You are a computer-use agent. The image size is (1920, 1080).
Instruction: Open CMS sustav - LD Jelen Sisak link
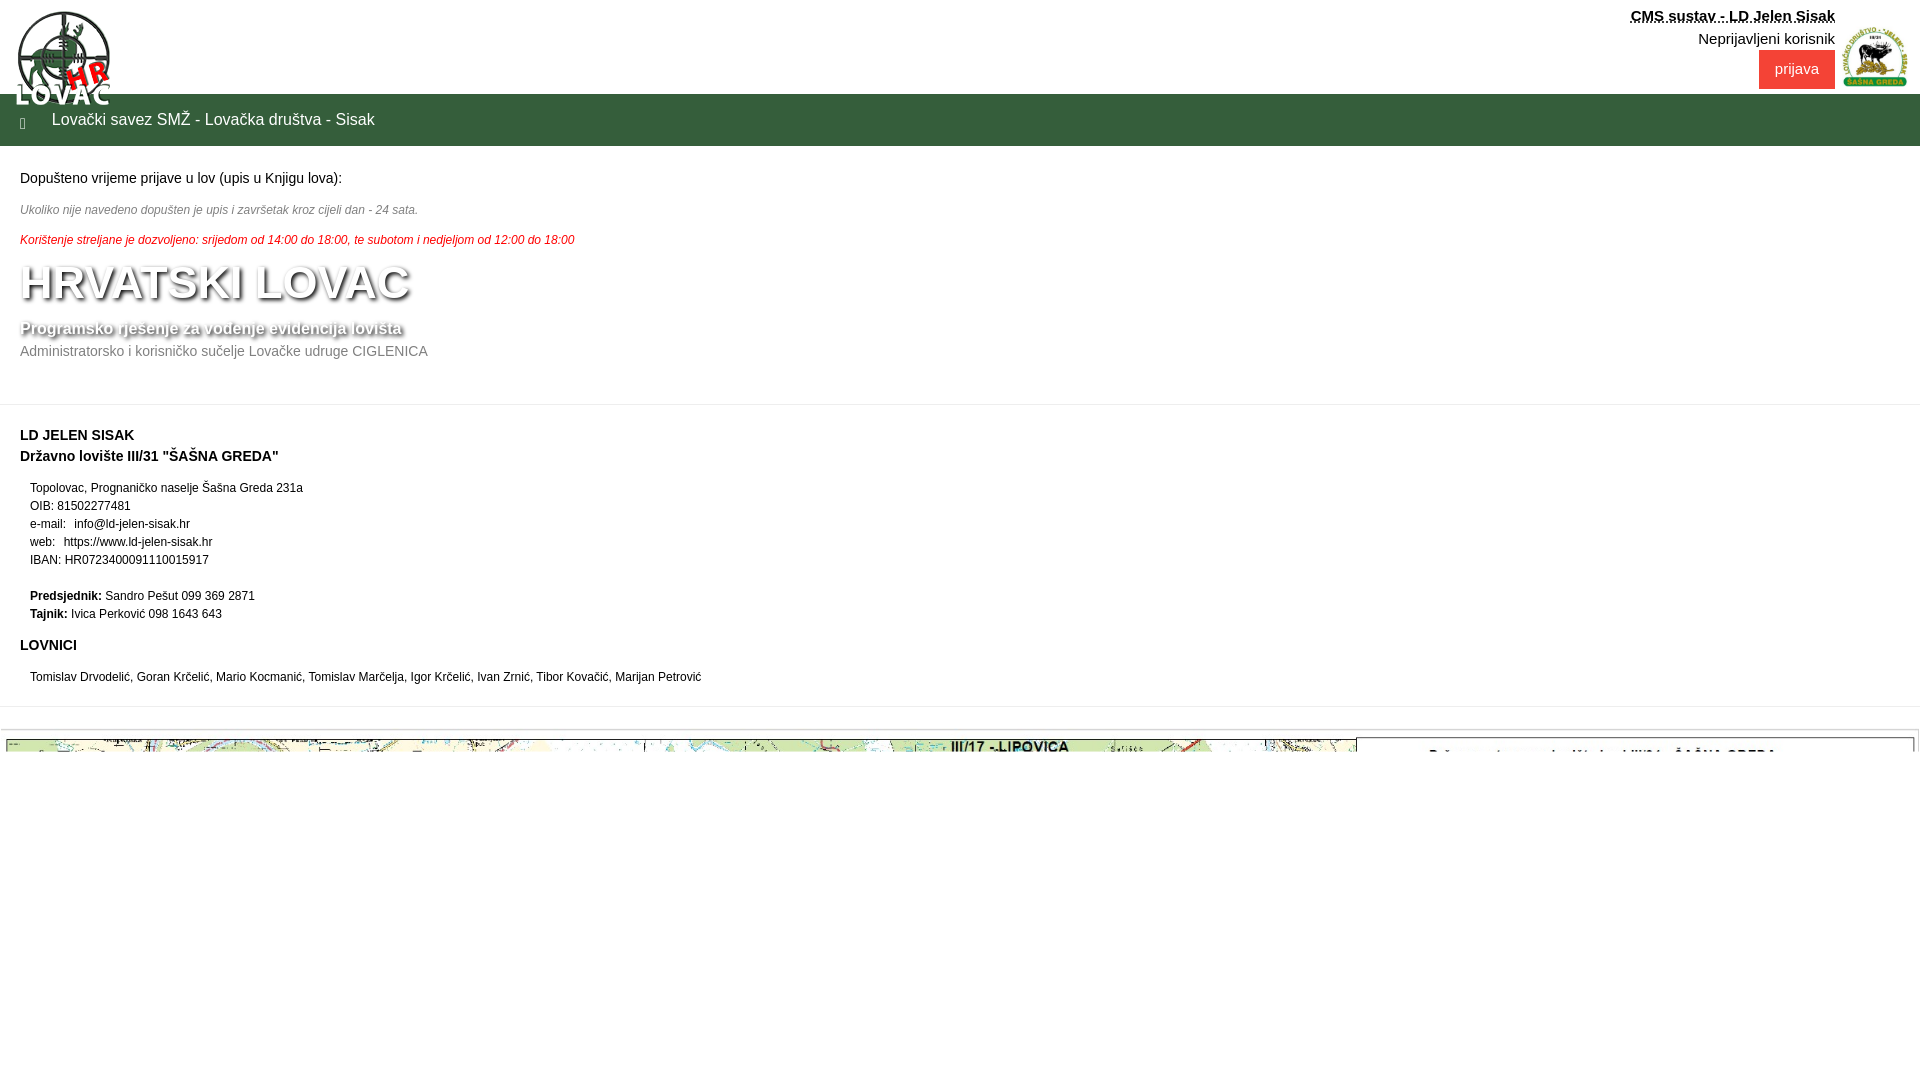1732,16
